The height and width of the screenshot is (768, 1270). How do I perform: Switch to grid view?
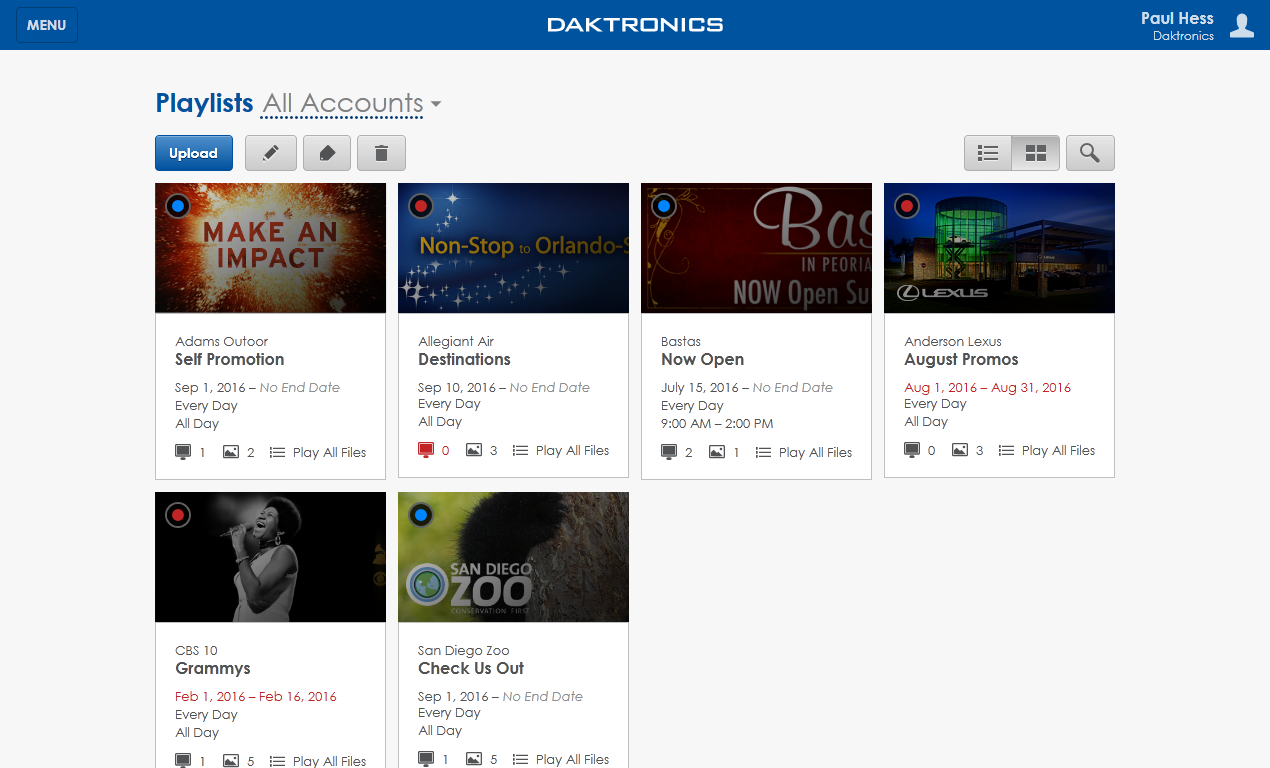pyautogui.click(x=1036, y=153)
